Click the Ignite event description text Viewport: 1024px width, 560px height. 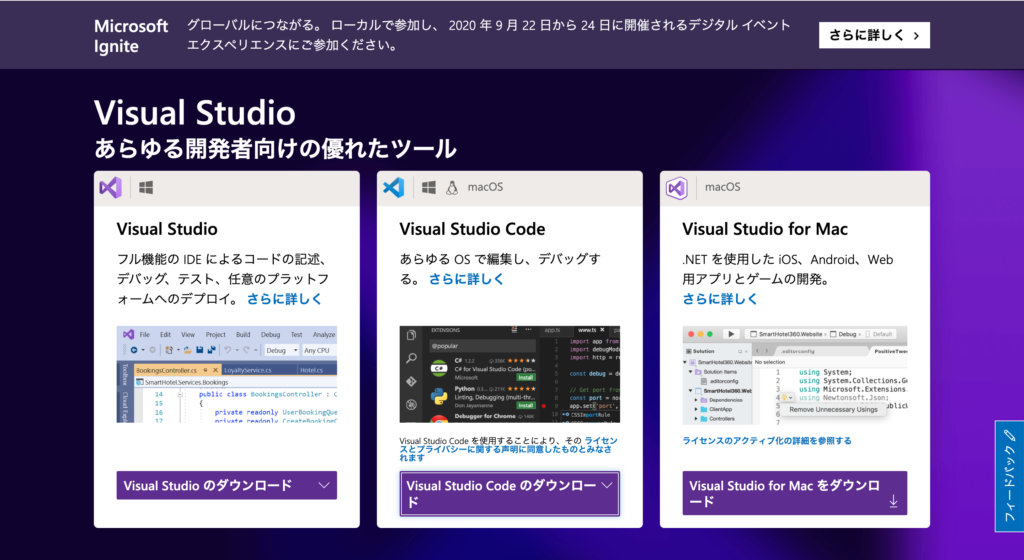(x=488, y=35)
